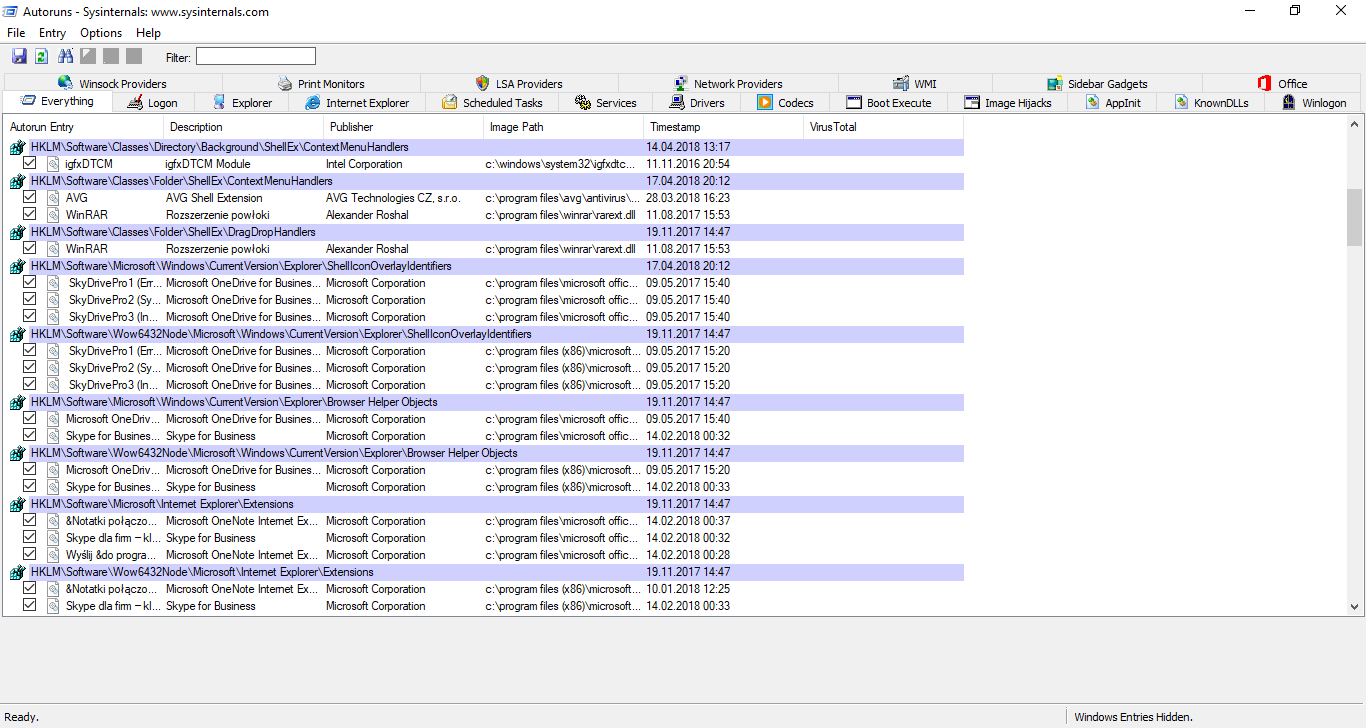This screenshot has width=1366, height=728.
Task: Click the '28.03.2018 16:23' timestamp cell
Action: (x=688, y=198)
